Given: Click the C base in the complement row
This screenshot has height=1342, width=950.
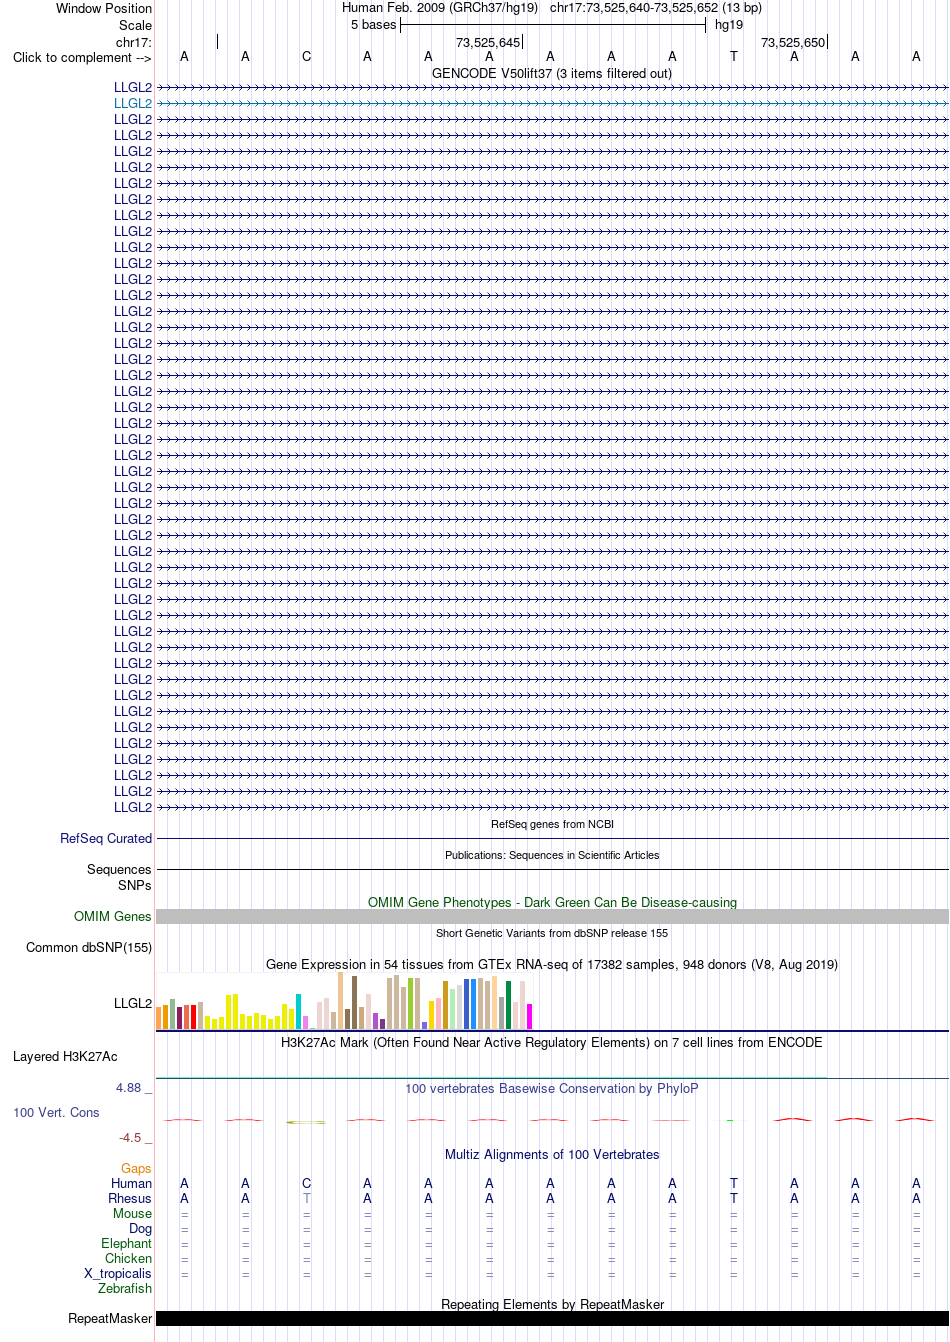Looking at the screenshot, I should point(306,57).
